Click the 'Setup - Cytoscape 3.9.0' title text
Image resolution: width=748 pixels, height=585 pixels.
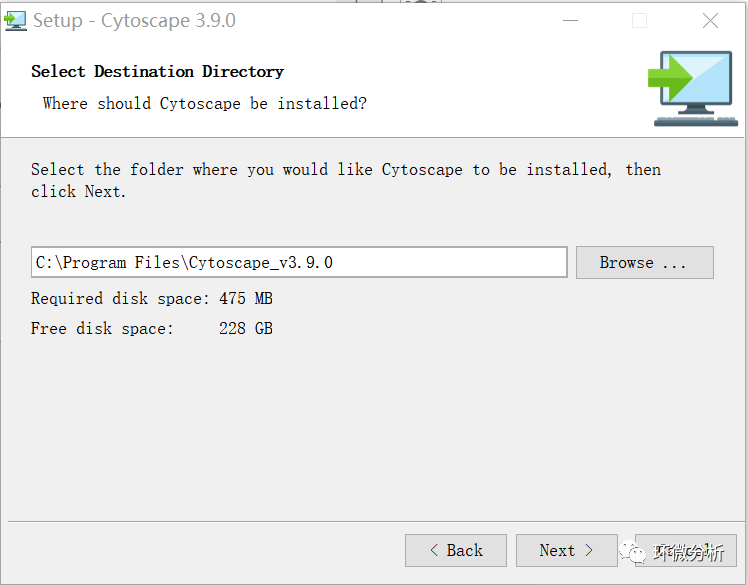[134, 21]
